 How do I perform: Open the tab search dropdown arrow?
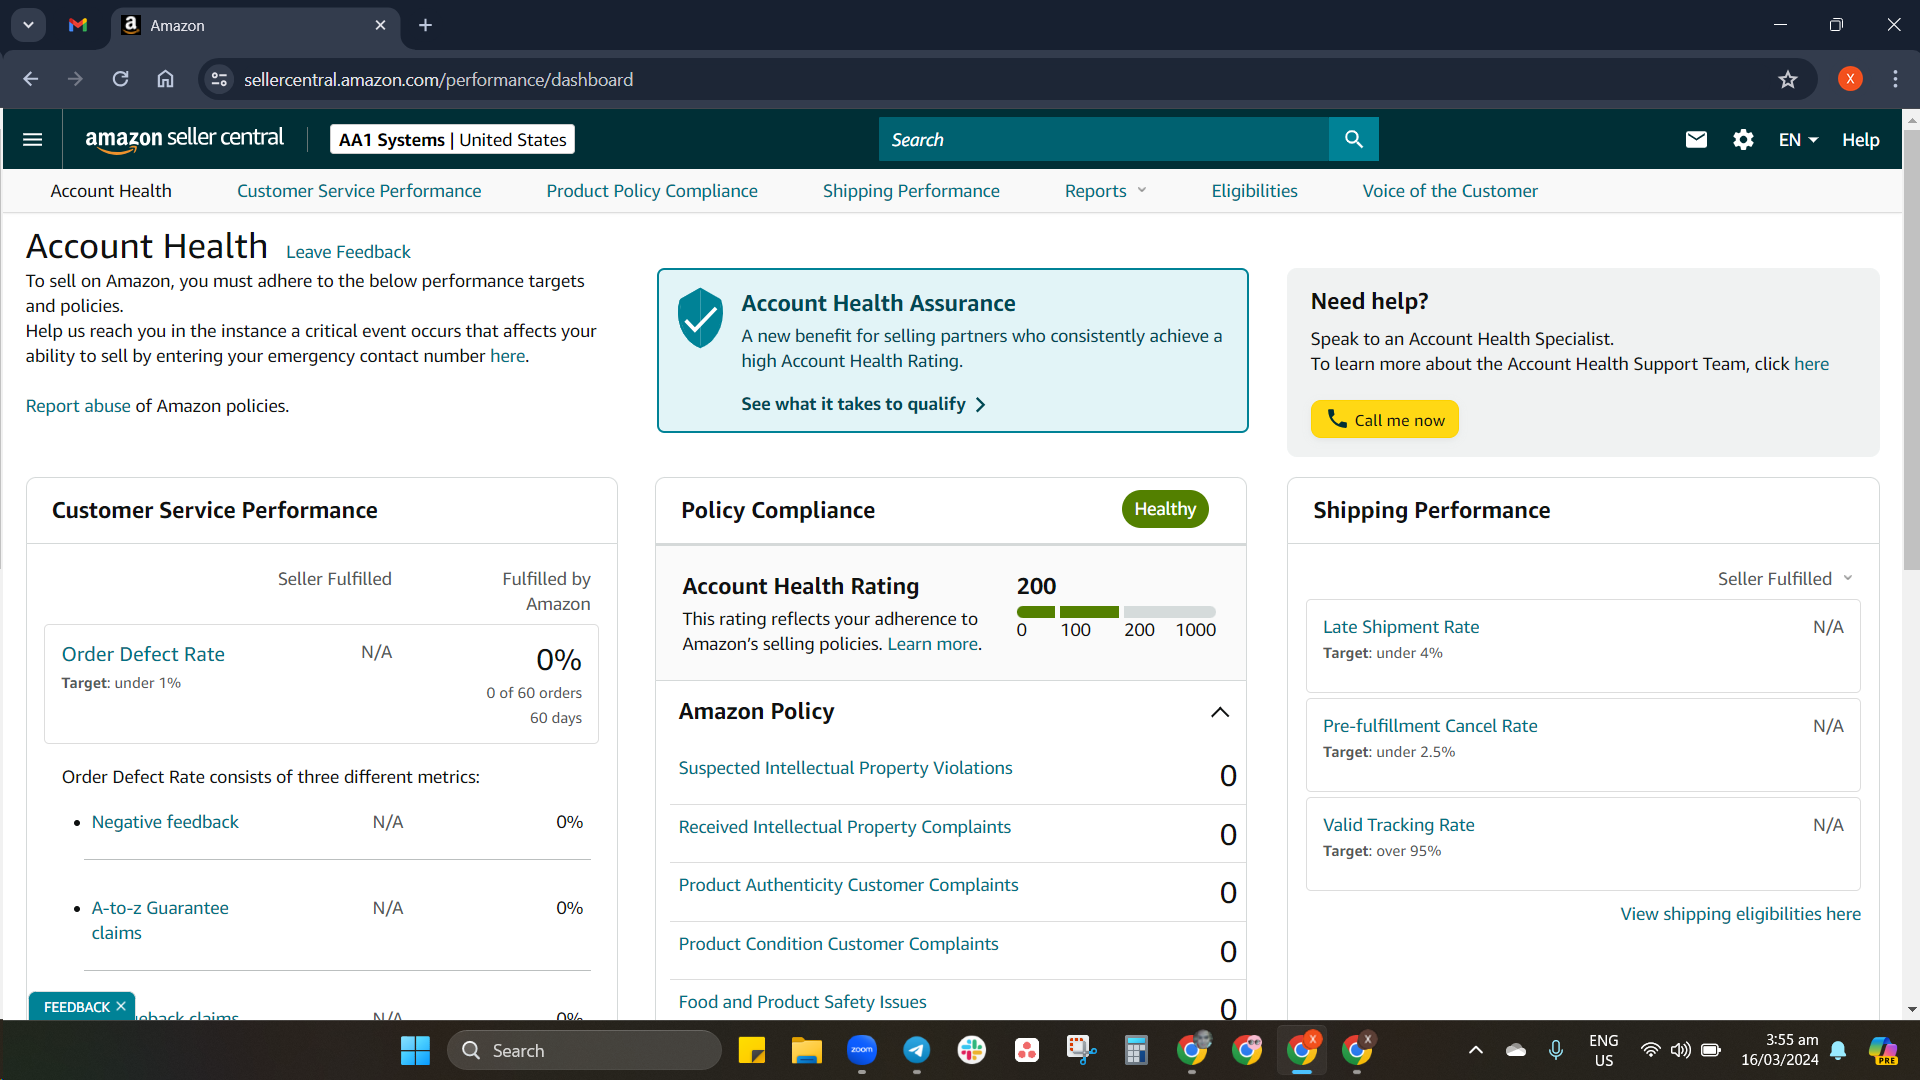click(x=28, y=25)
